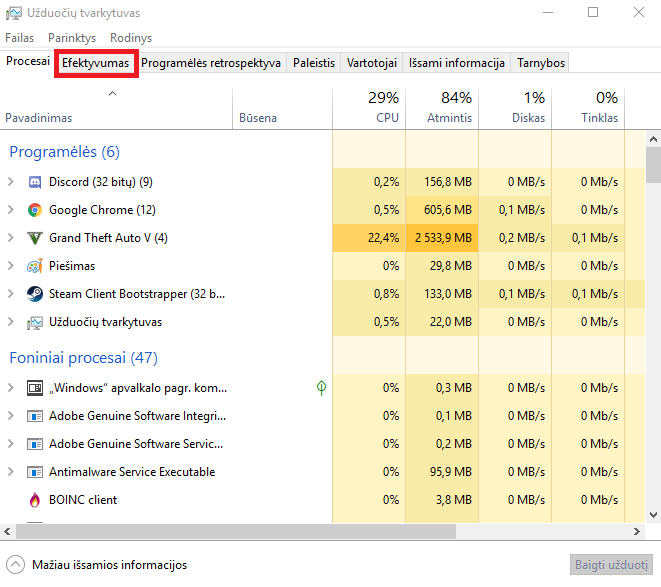
Task: Sort by the Tinklas column header
Action: coord(588,108)
